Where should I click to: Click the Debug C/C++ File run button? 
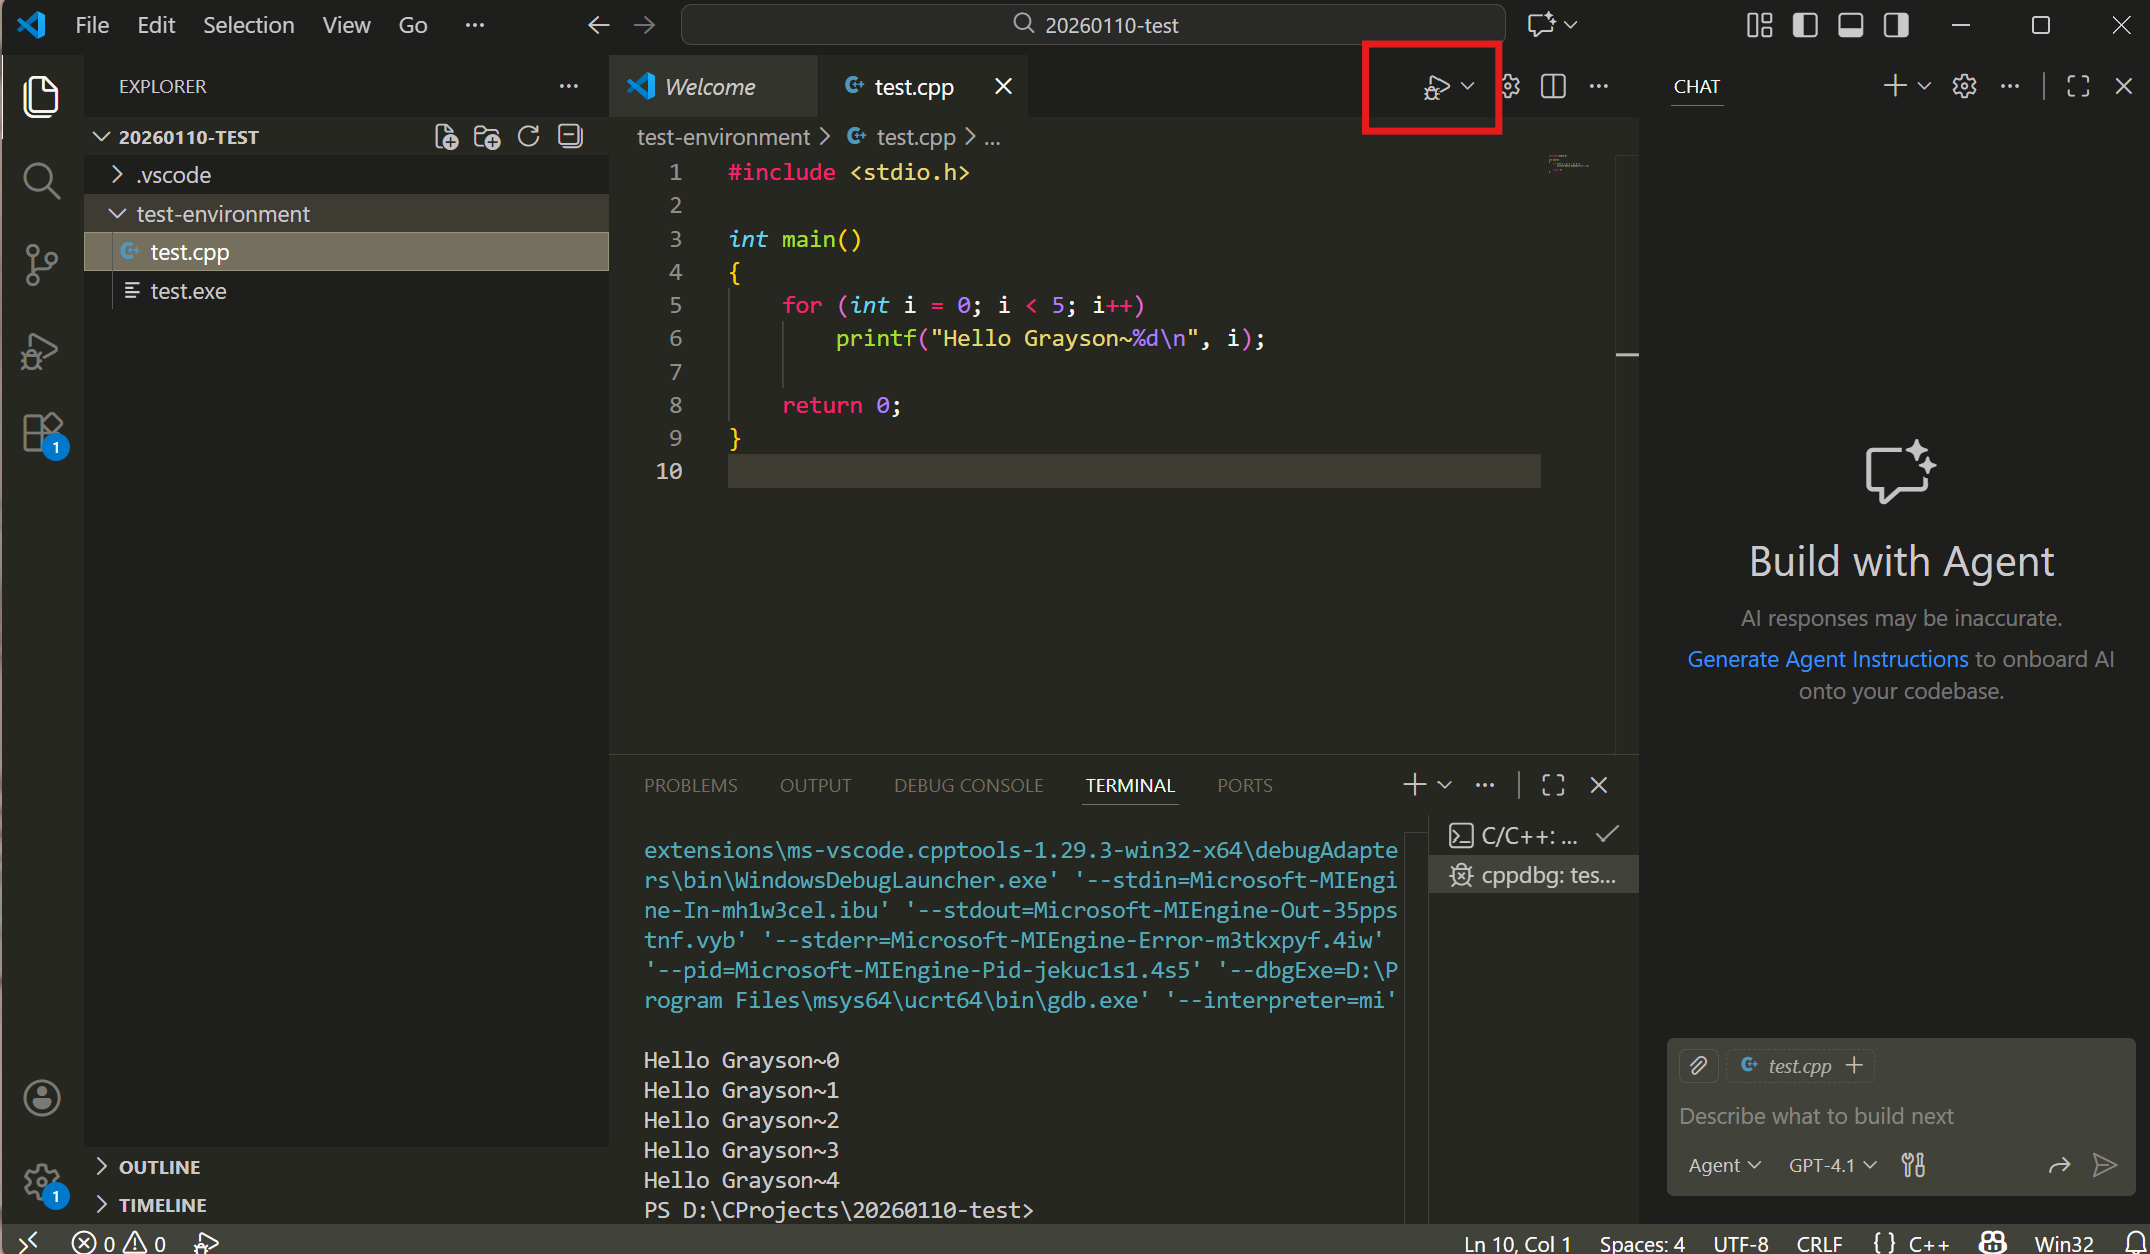coord(1437,88)
